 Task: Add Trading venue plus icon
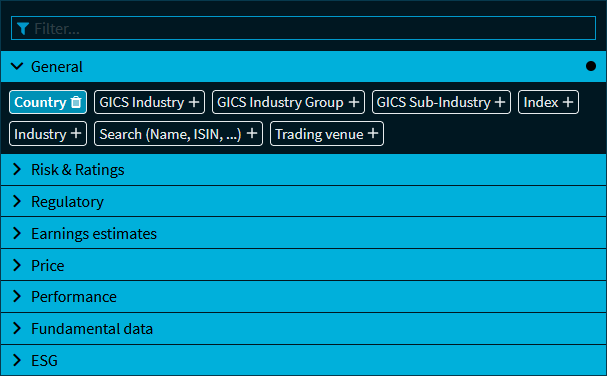(373, 134)
